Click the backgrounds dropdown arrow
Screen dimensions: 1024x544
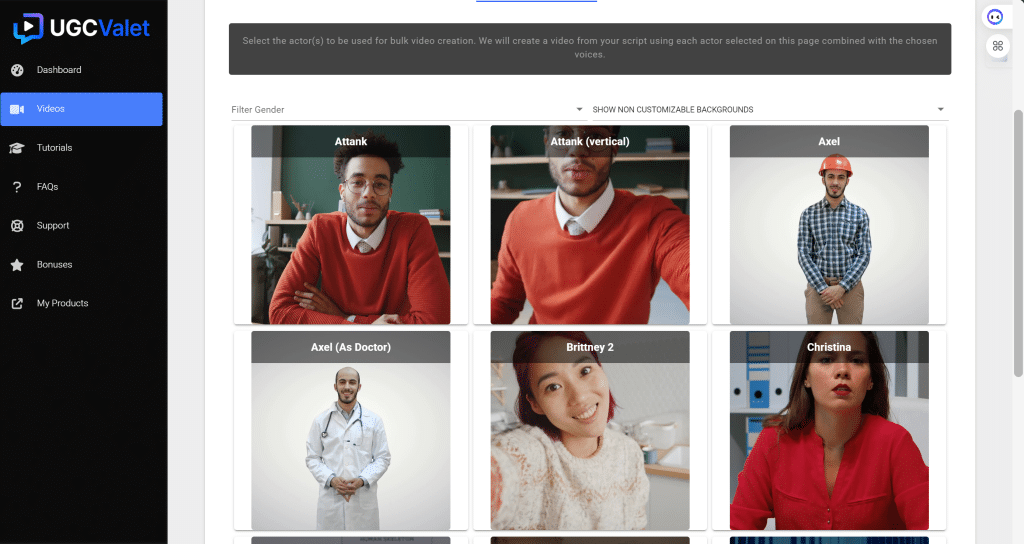coord(940,110)
